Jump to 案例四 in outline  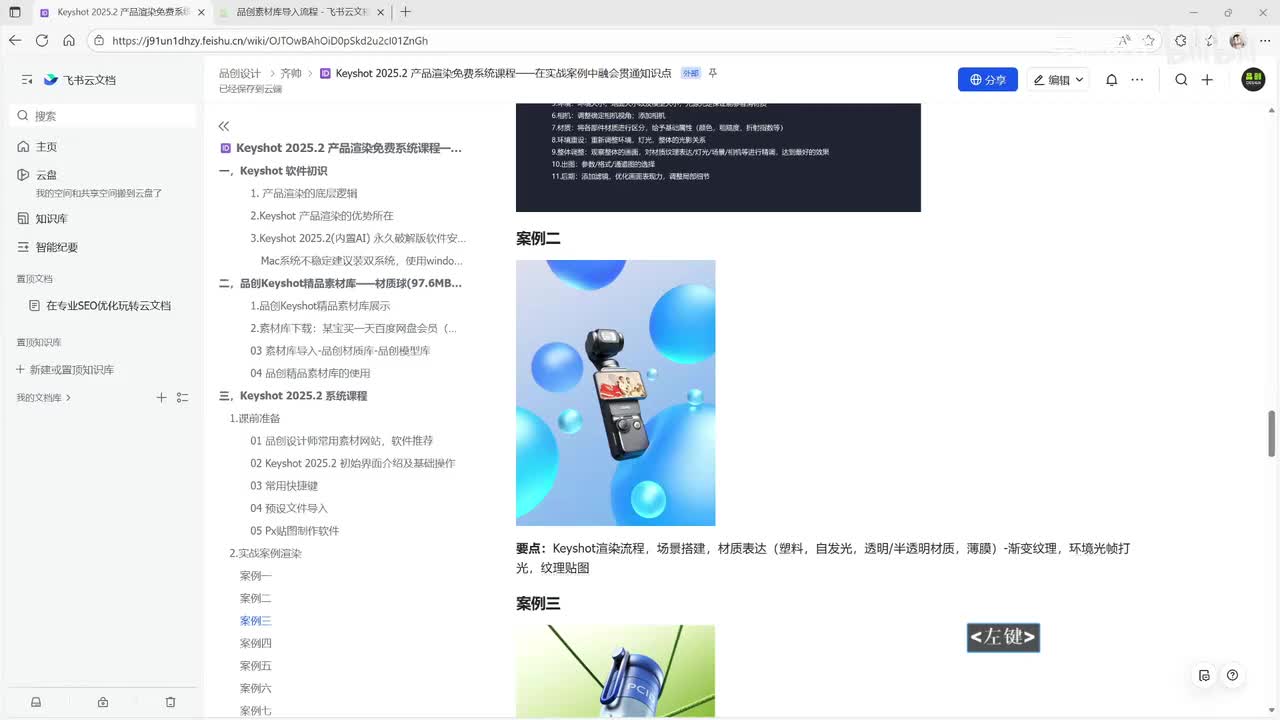pos(256,643)
